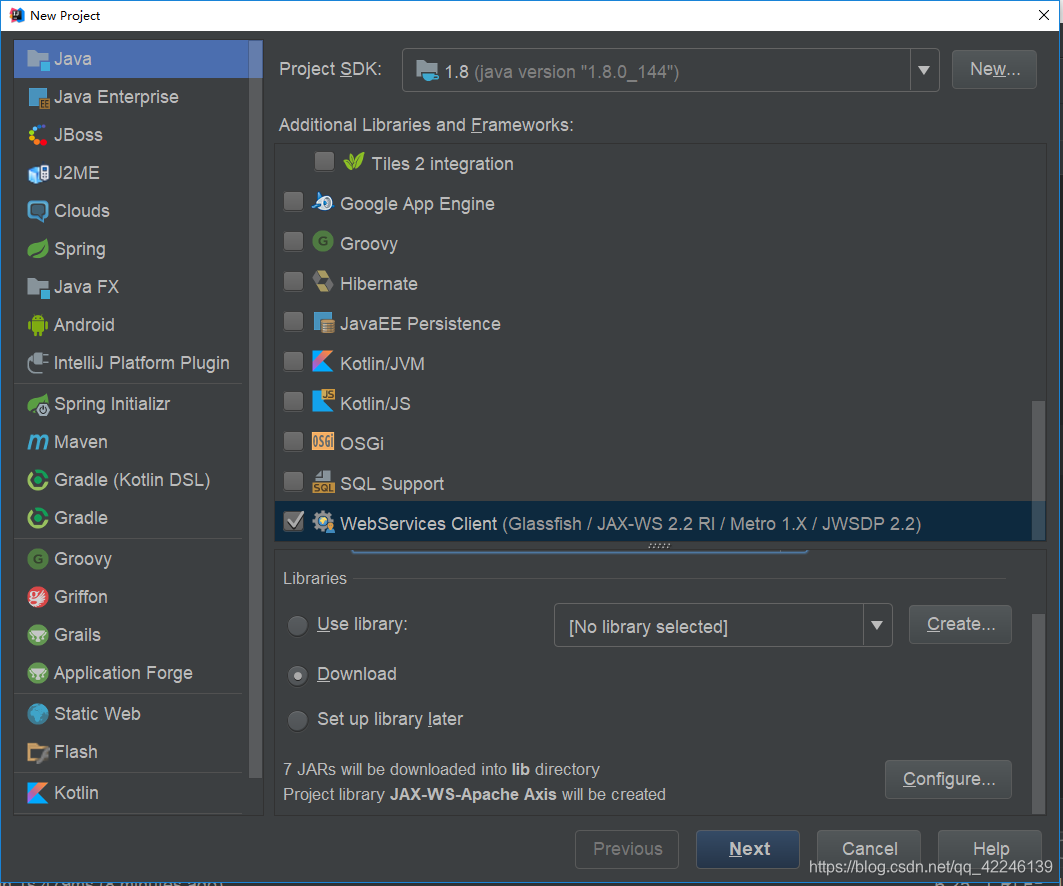Select Android in the project type list
The width and height of the screenshot is (1063, 886).
(132, 325)
